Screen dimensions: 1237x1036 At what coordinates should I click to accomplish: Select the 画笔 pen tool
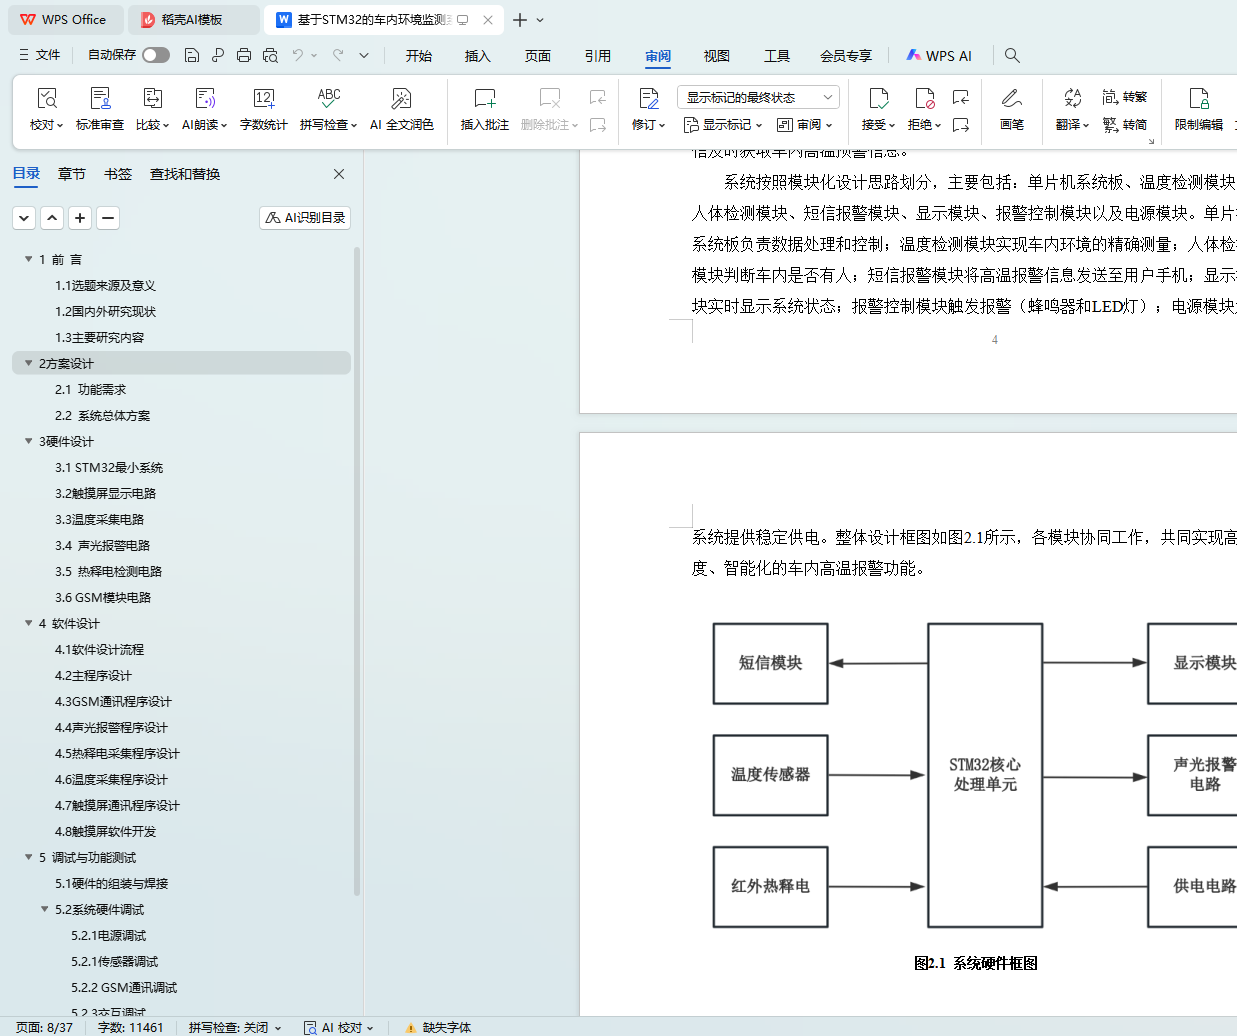tap(1011, 99)
